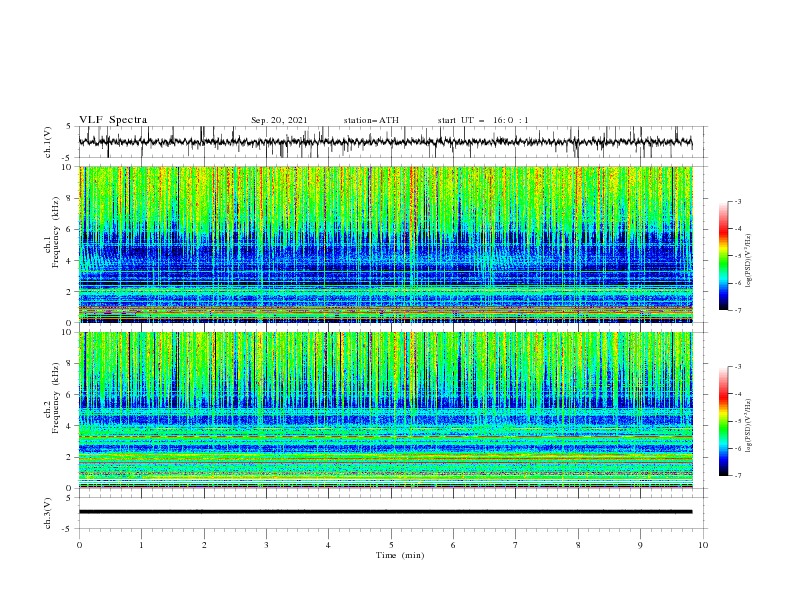Click the time-axis tick label '10'
Viewport: 792px width, 612px height.
[703, 545]
